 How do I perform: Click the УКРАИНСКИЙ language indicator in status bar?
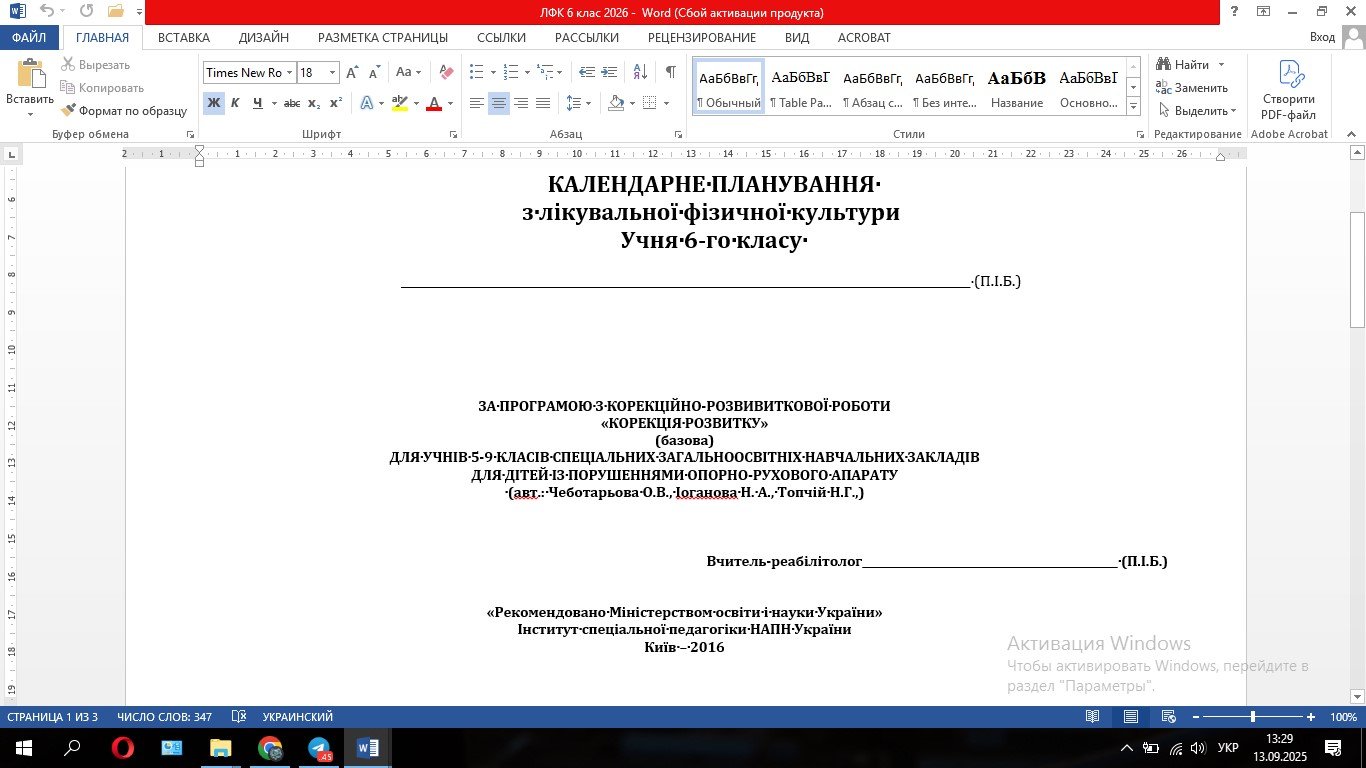coord(297,717)
